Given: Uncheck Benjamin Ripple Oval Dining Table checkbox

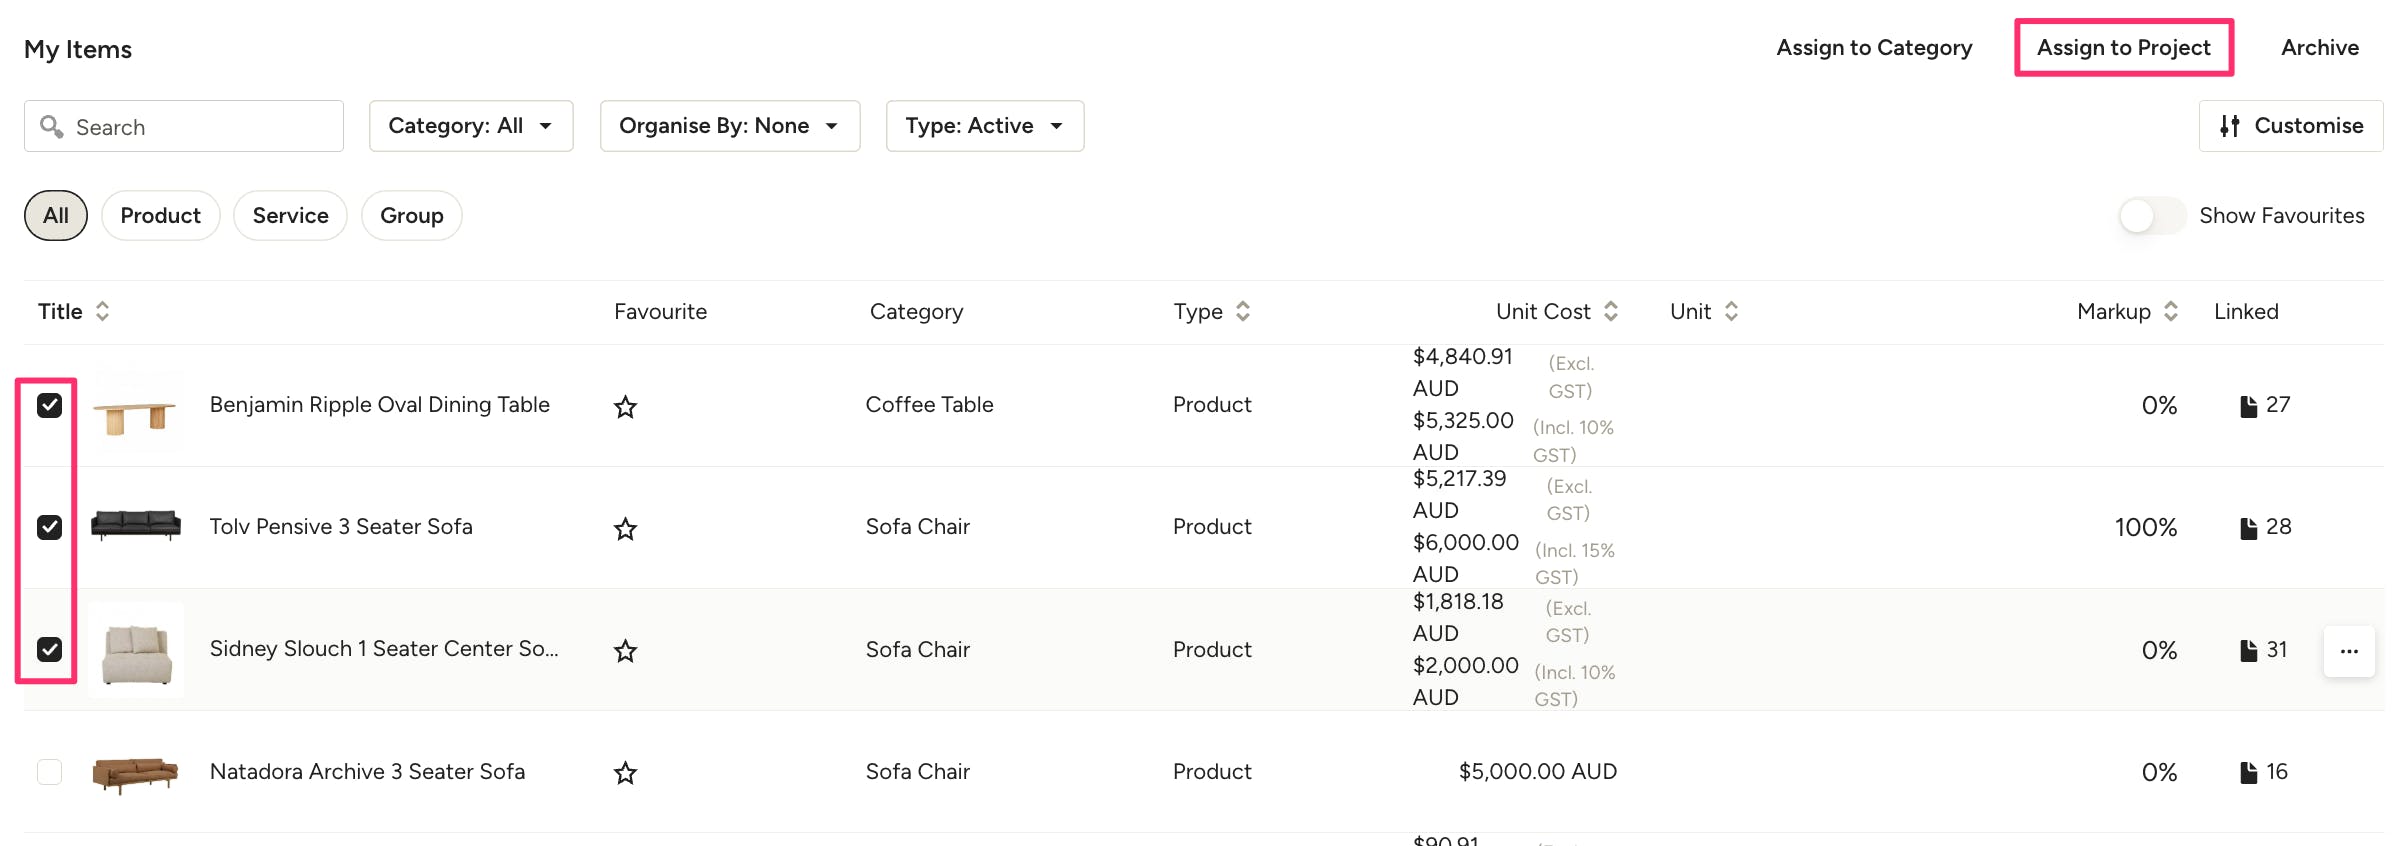Looking at the screenshot, I should [x=49, y=405].
